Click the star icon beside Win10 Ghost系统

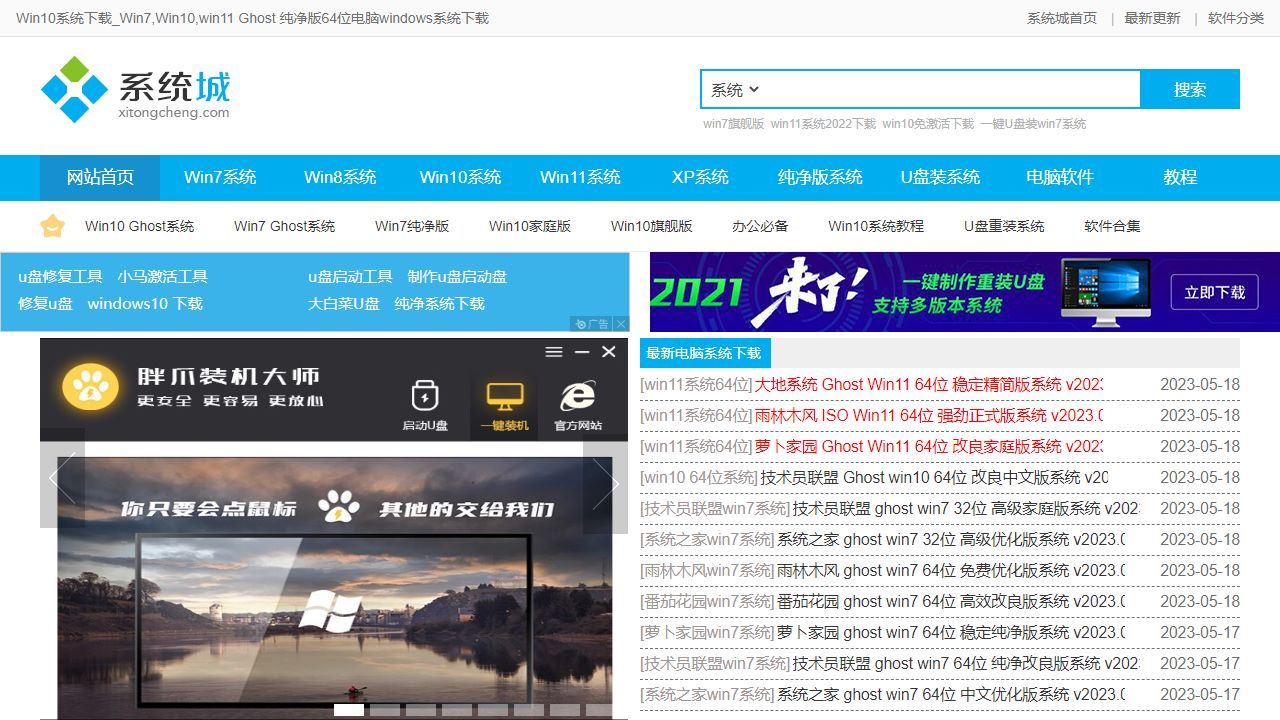pyautogui.click(x=52, y=226)
